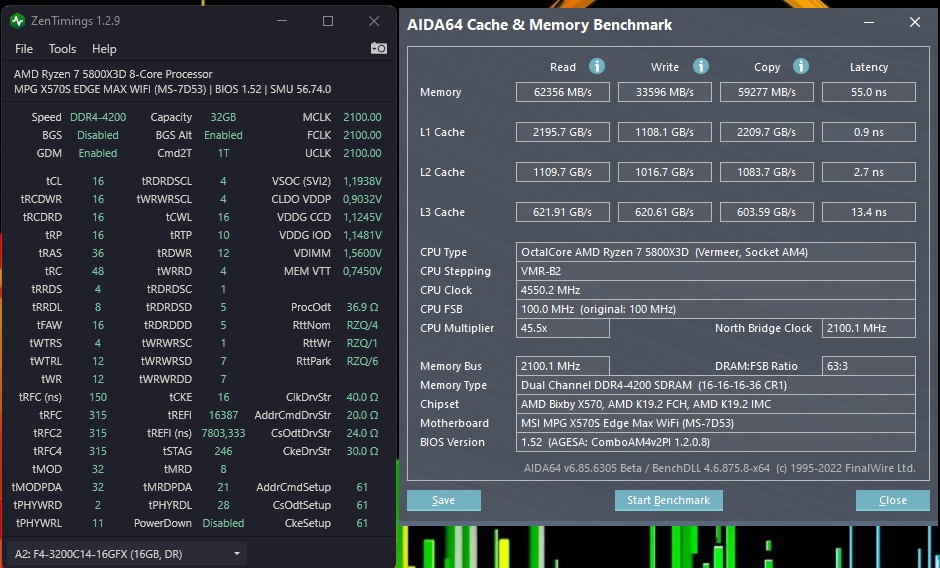Minimize the AIDA64 benchmark window
940x568 pixels.
click(x=869, y=23)
